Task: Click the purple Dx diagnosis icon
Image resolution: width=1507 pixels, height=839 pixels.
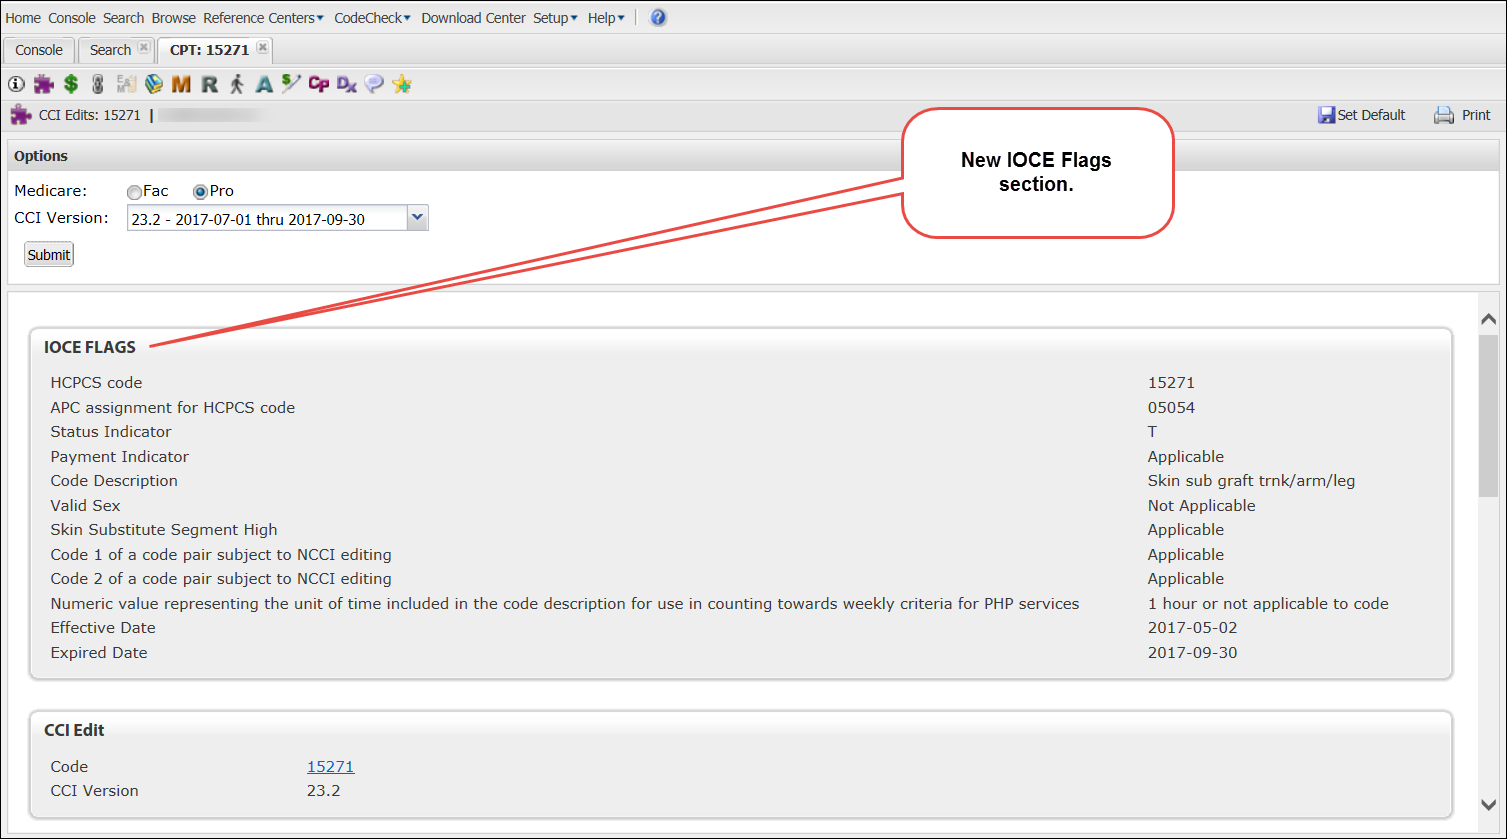Action: tap(347, 84)
